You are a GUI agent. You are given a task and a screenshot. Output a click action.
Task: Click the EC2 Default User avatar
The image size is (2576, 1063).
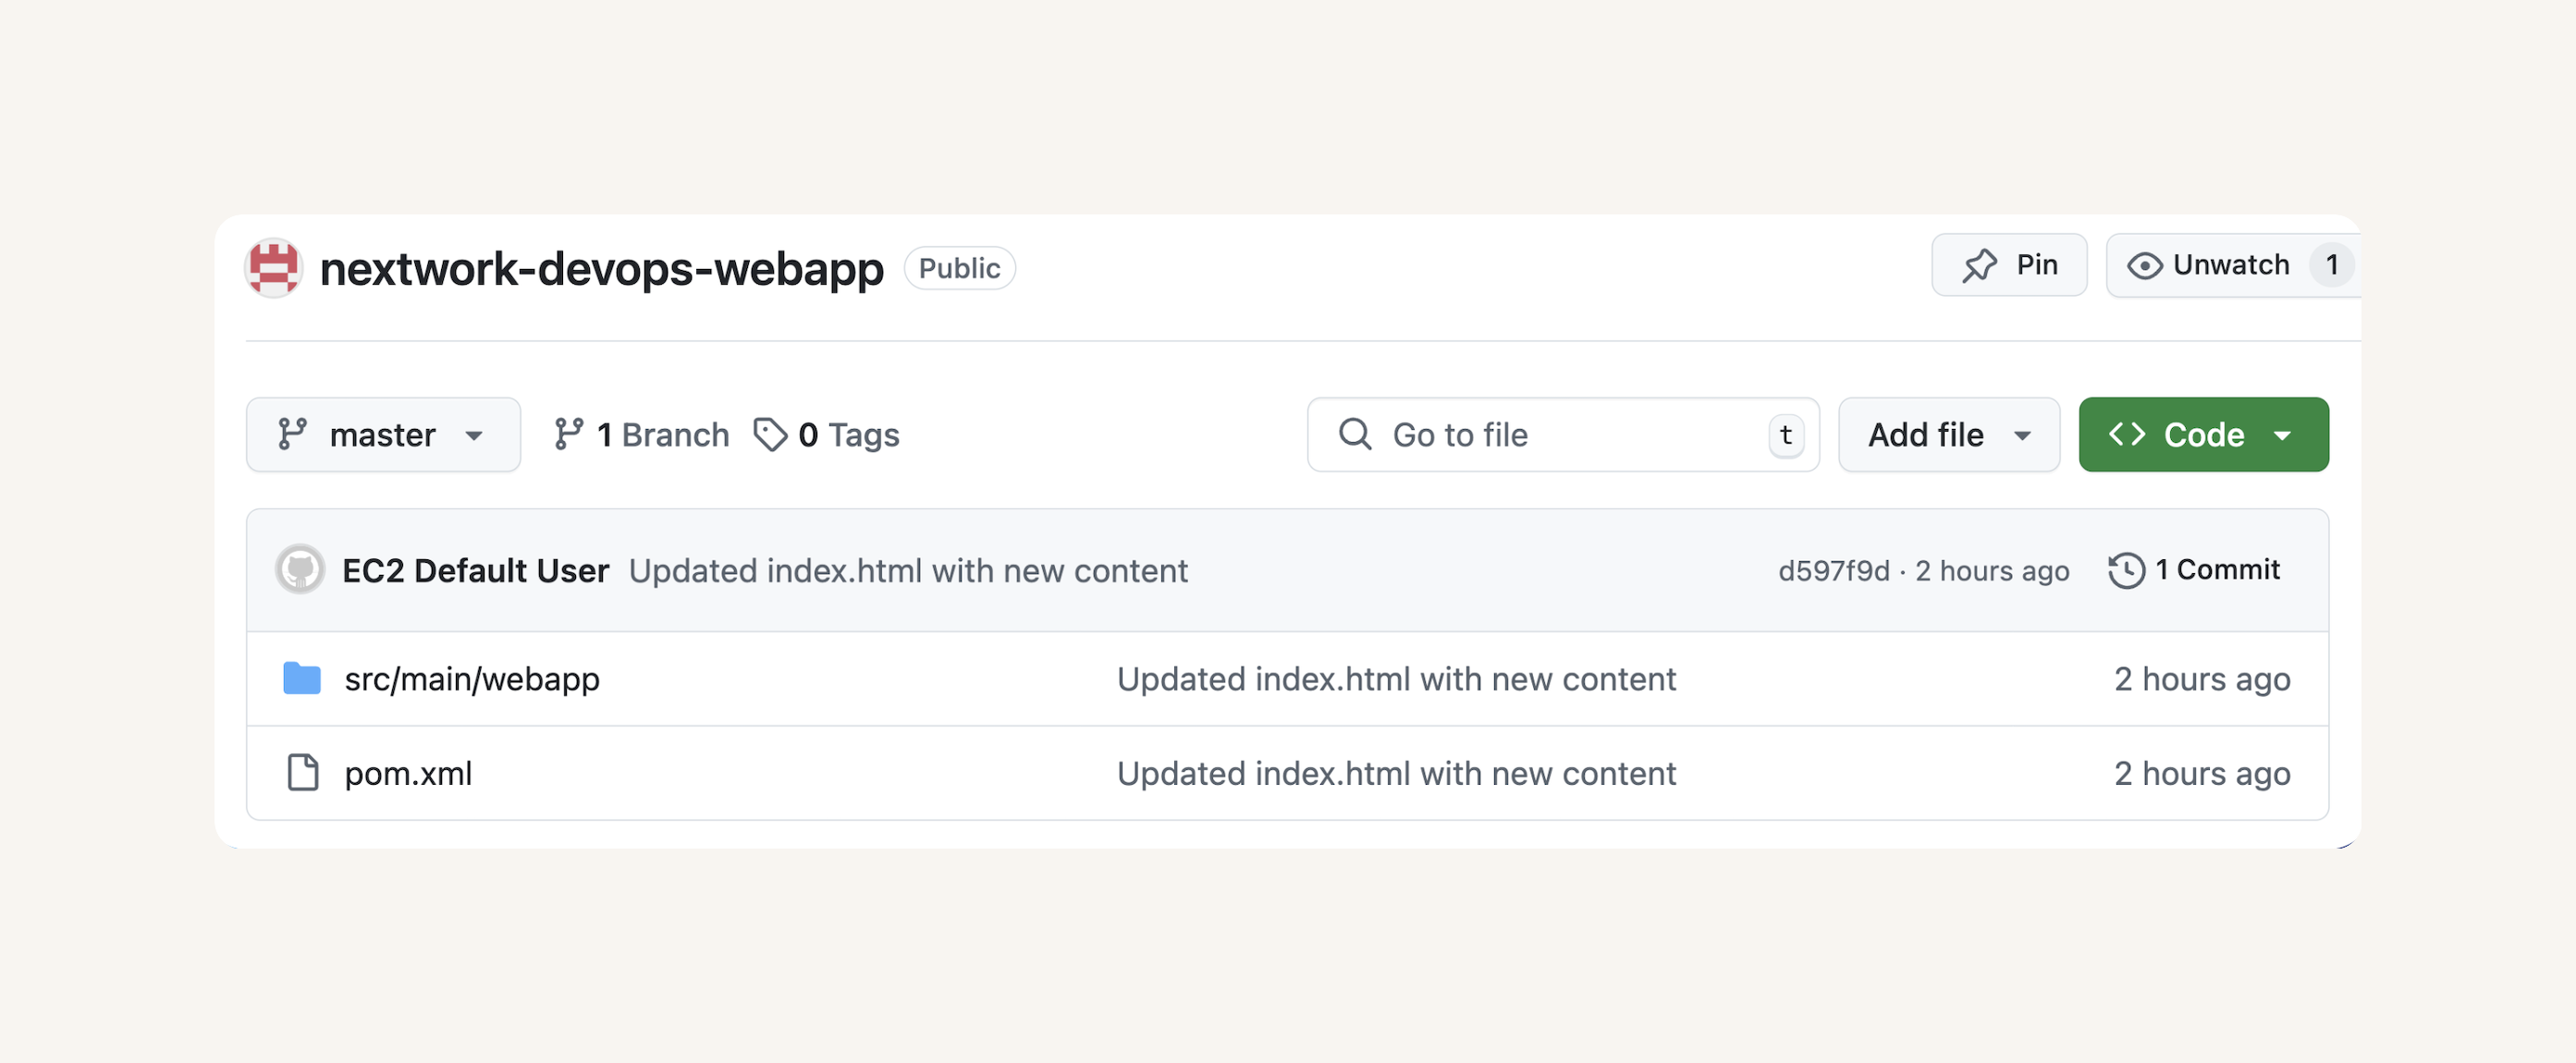click(299, 570)
